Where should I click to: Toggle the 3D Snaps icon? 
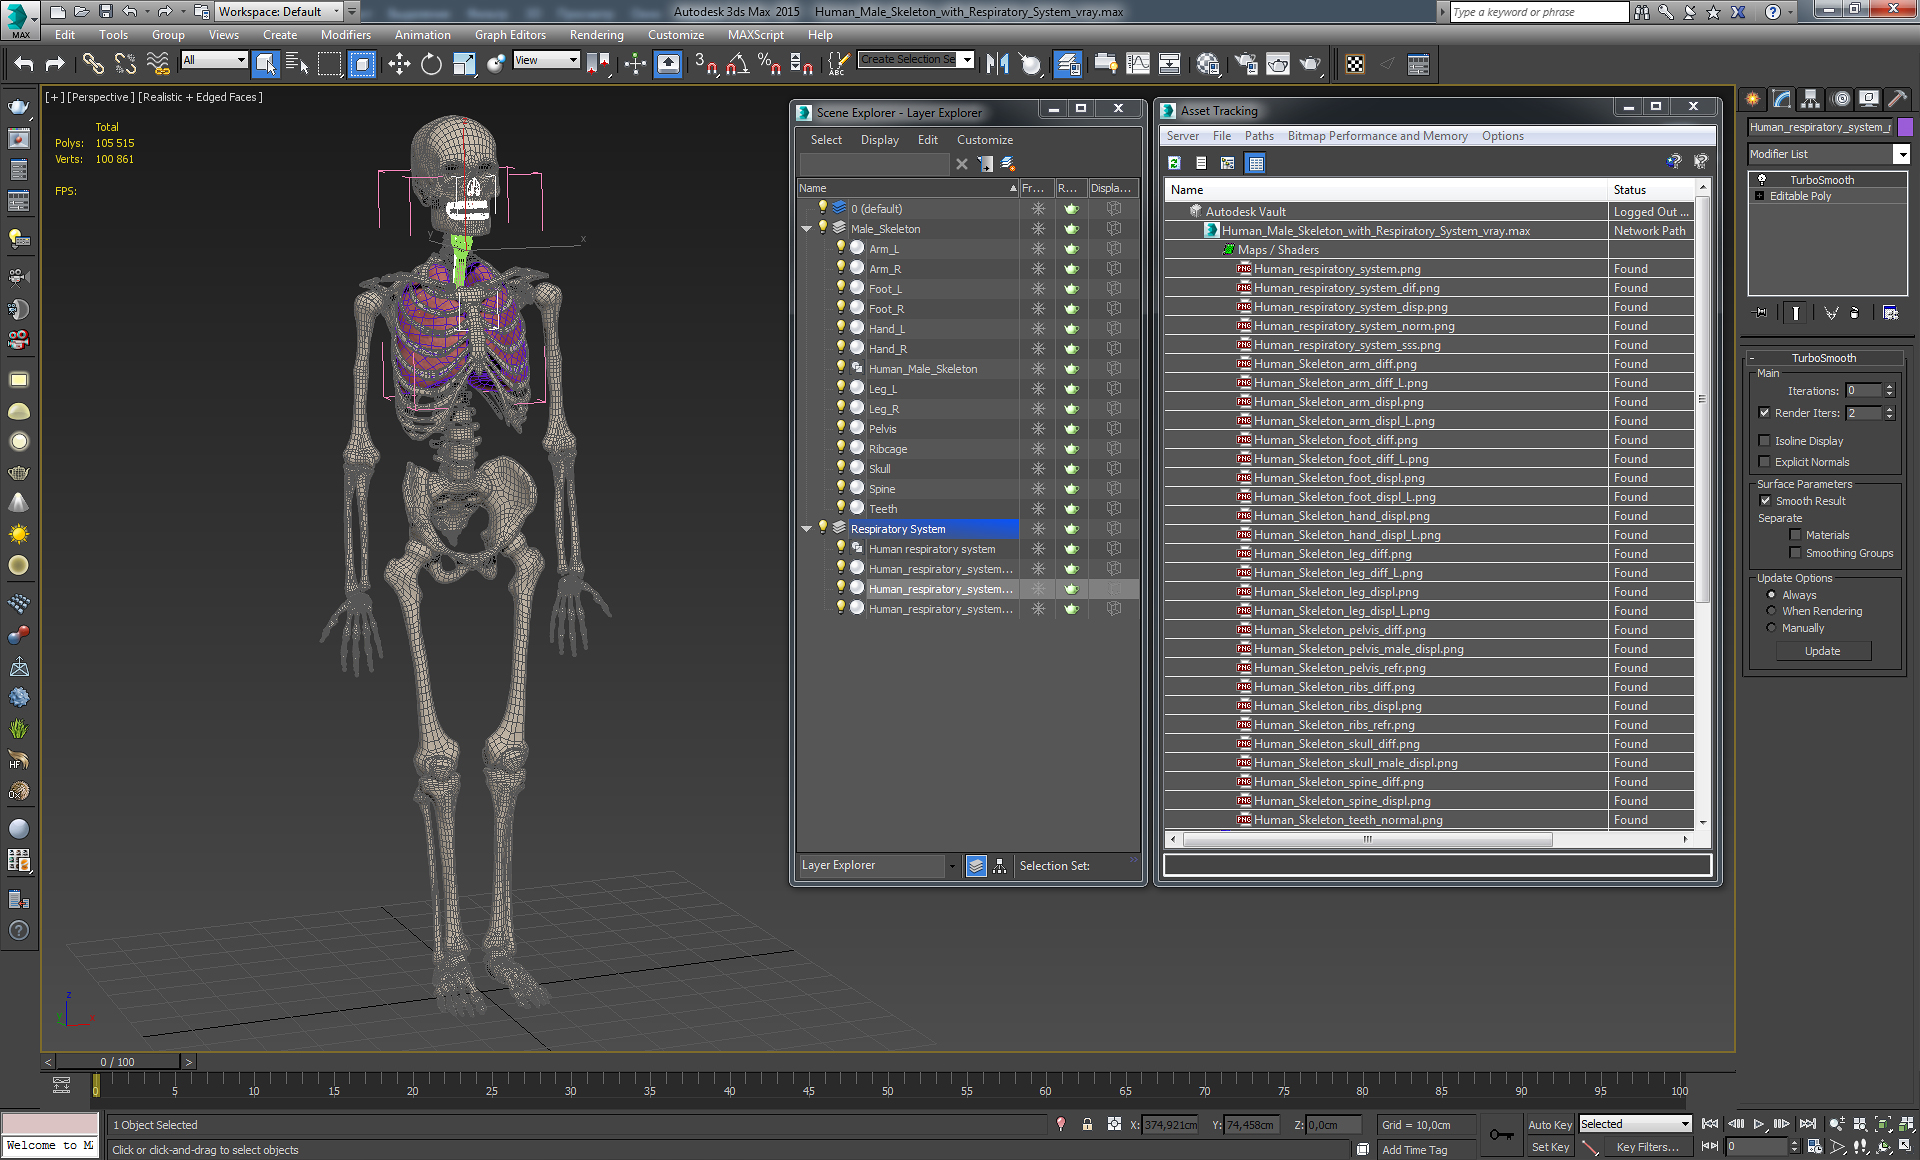pyautogui.click(x=705, y=64)
